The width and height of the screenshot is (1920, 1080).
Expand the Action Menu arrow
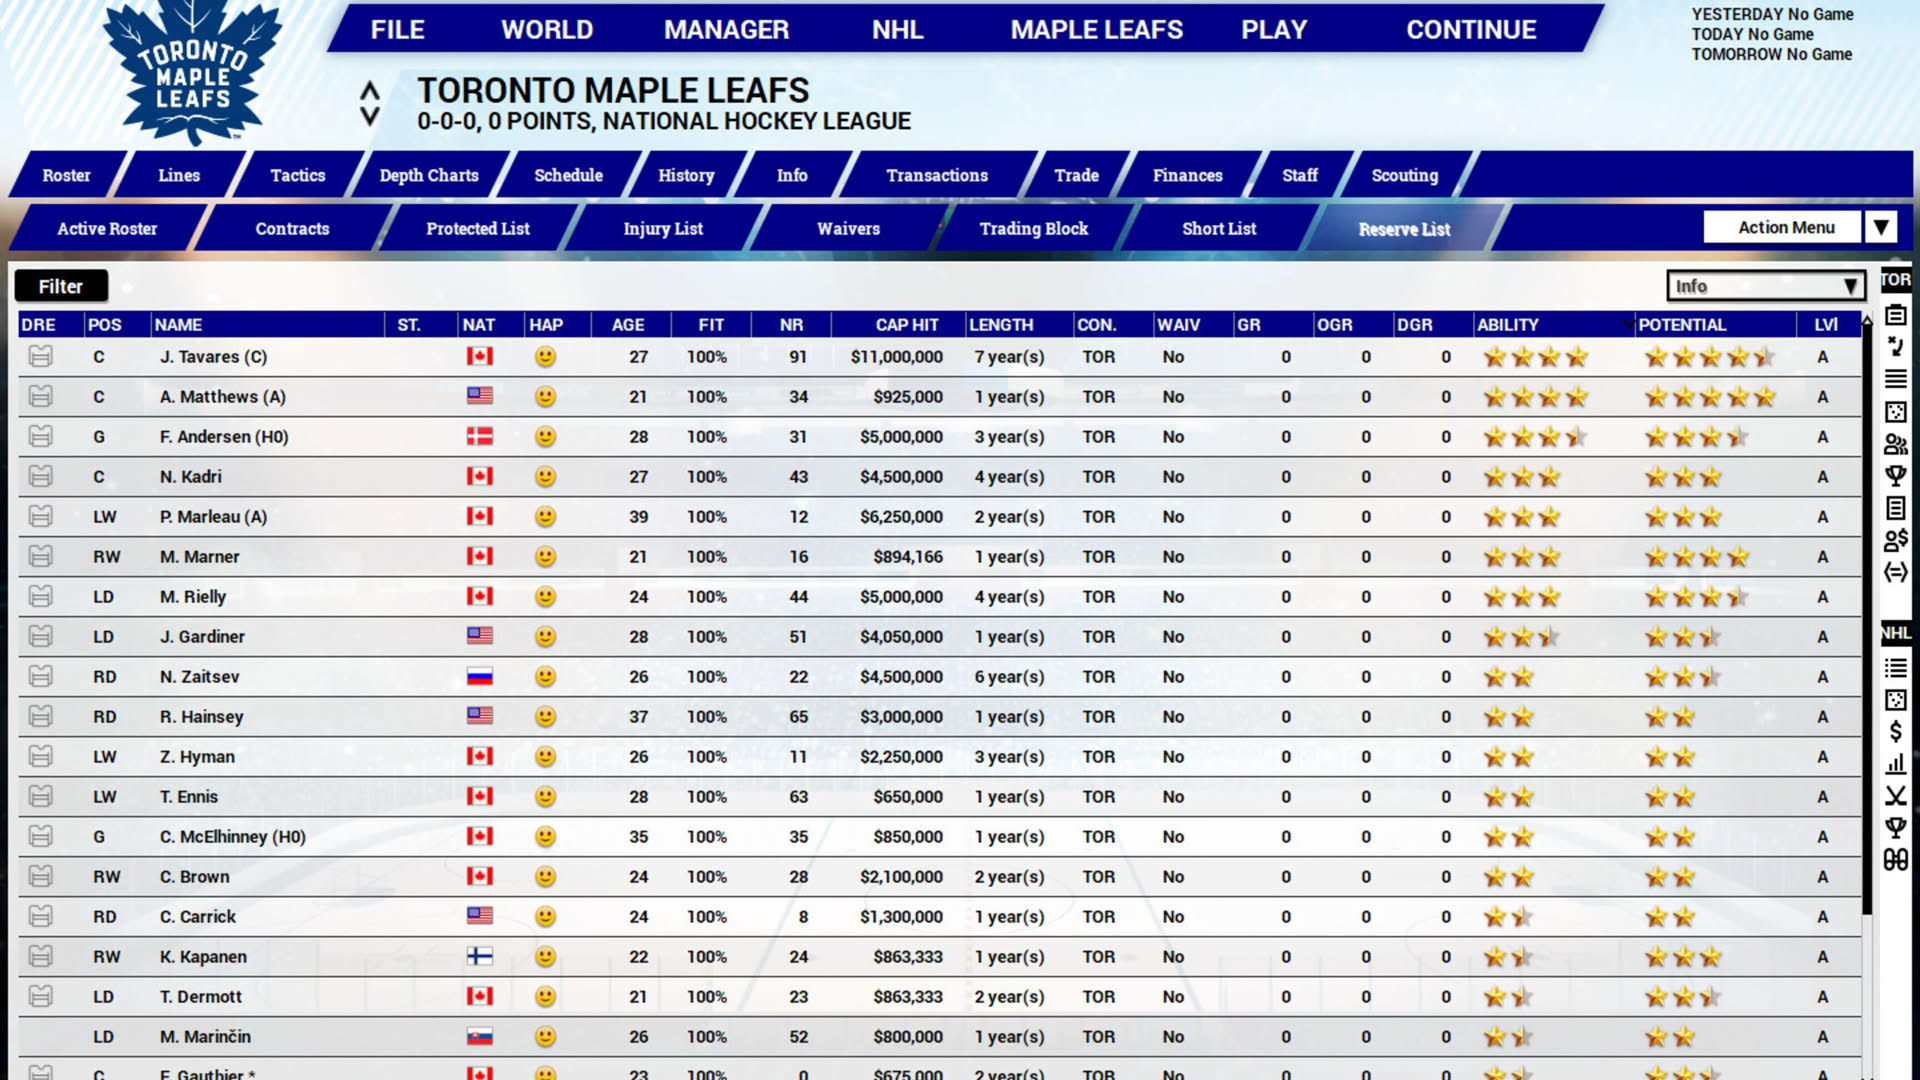(1881, 227)
